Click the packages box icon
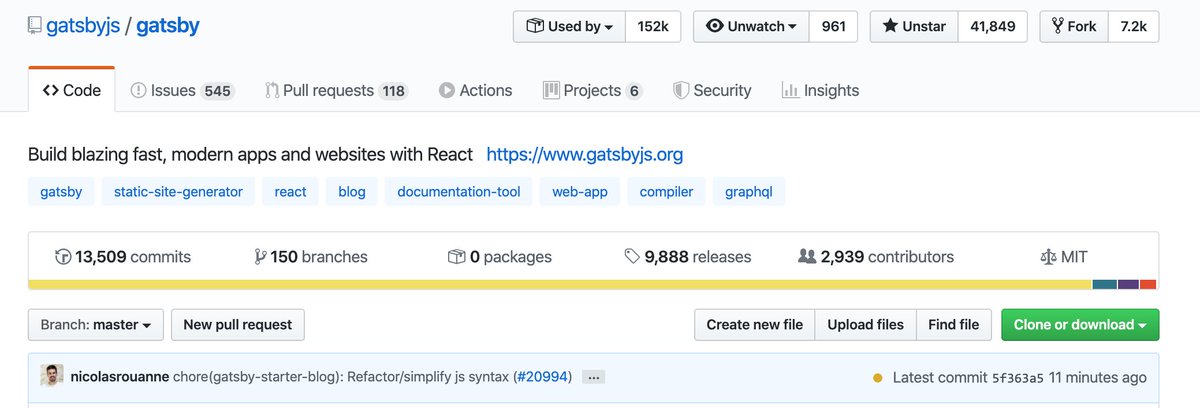This screenshot has height=408, width=1200. (x=456, y=257)
